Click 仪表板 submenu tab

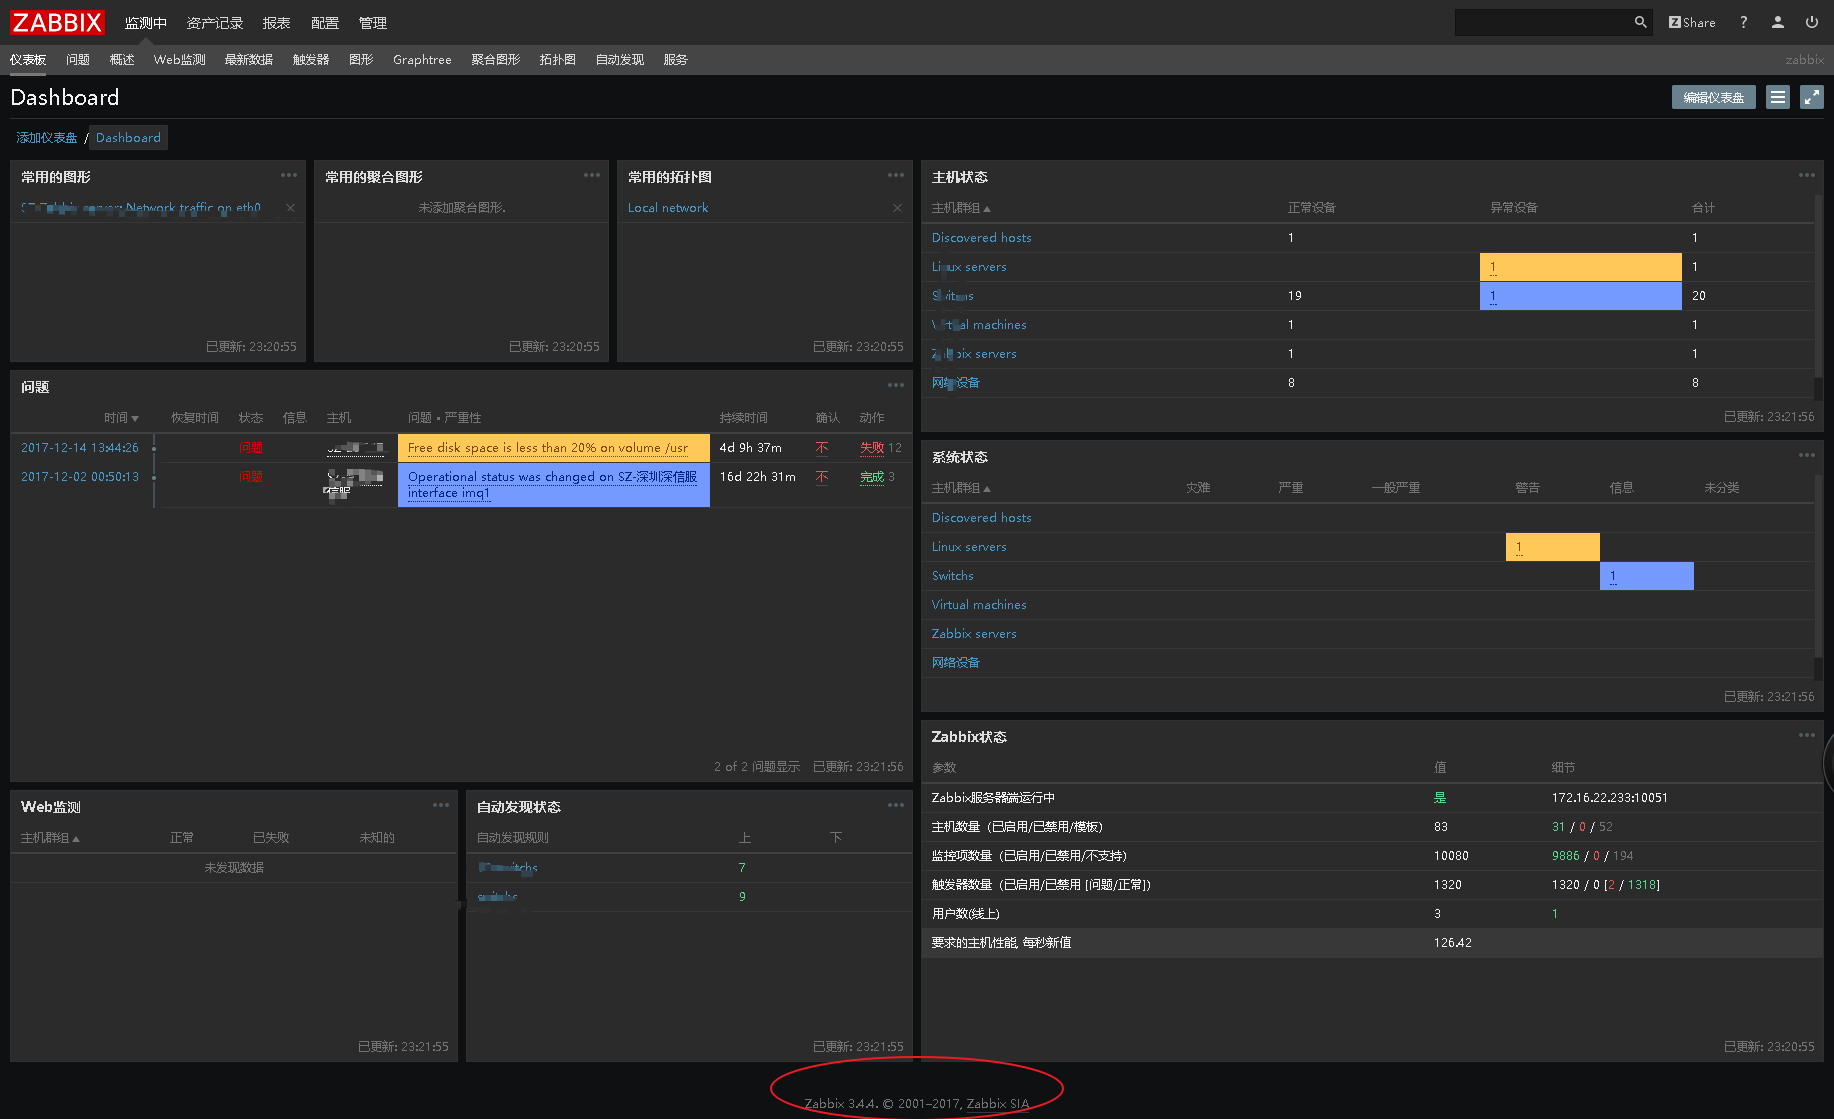click(x=28, y=60)
